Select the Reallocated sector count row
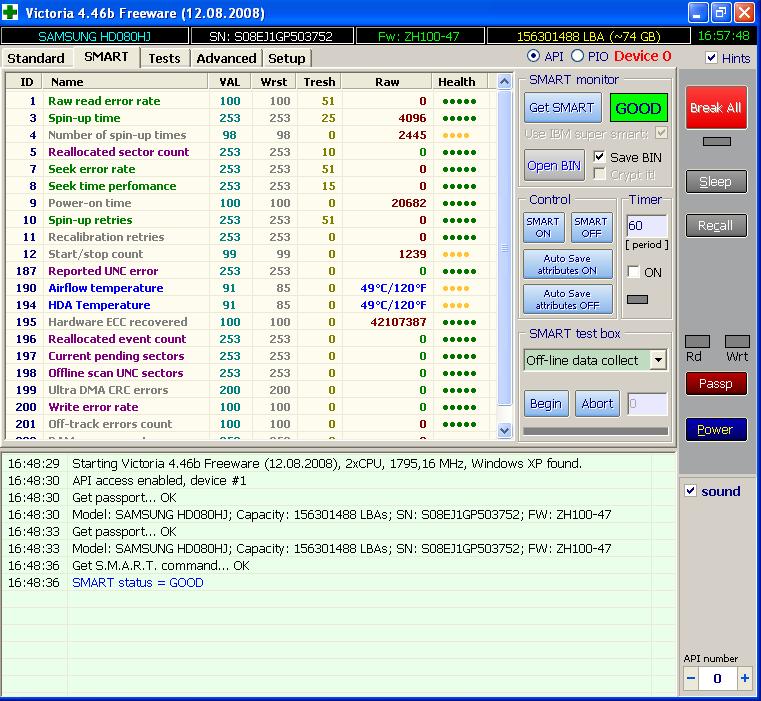Screen dimensions: 761x701 tap(250, 152)
